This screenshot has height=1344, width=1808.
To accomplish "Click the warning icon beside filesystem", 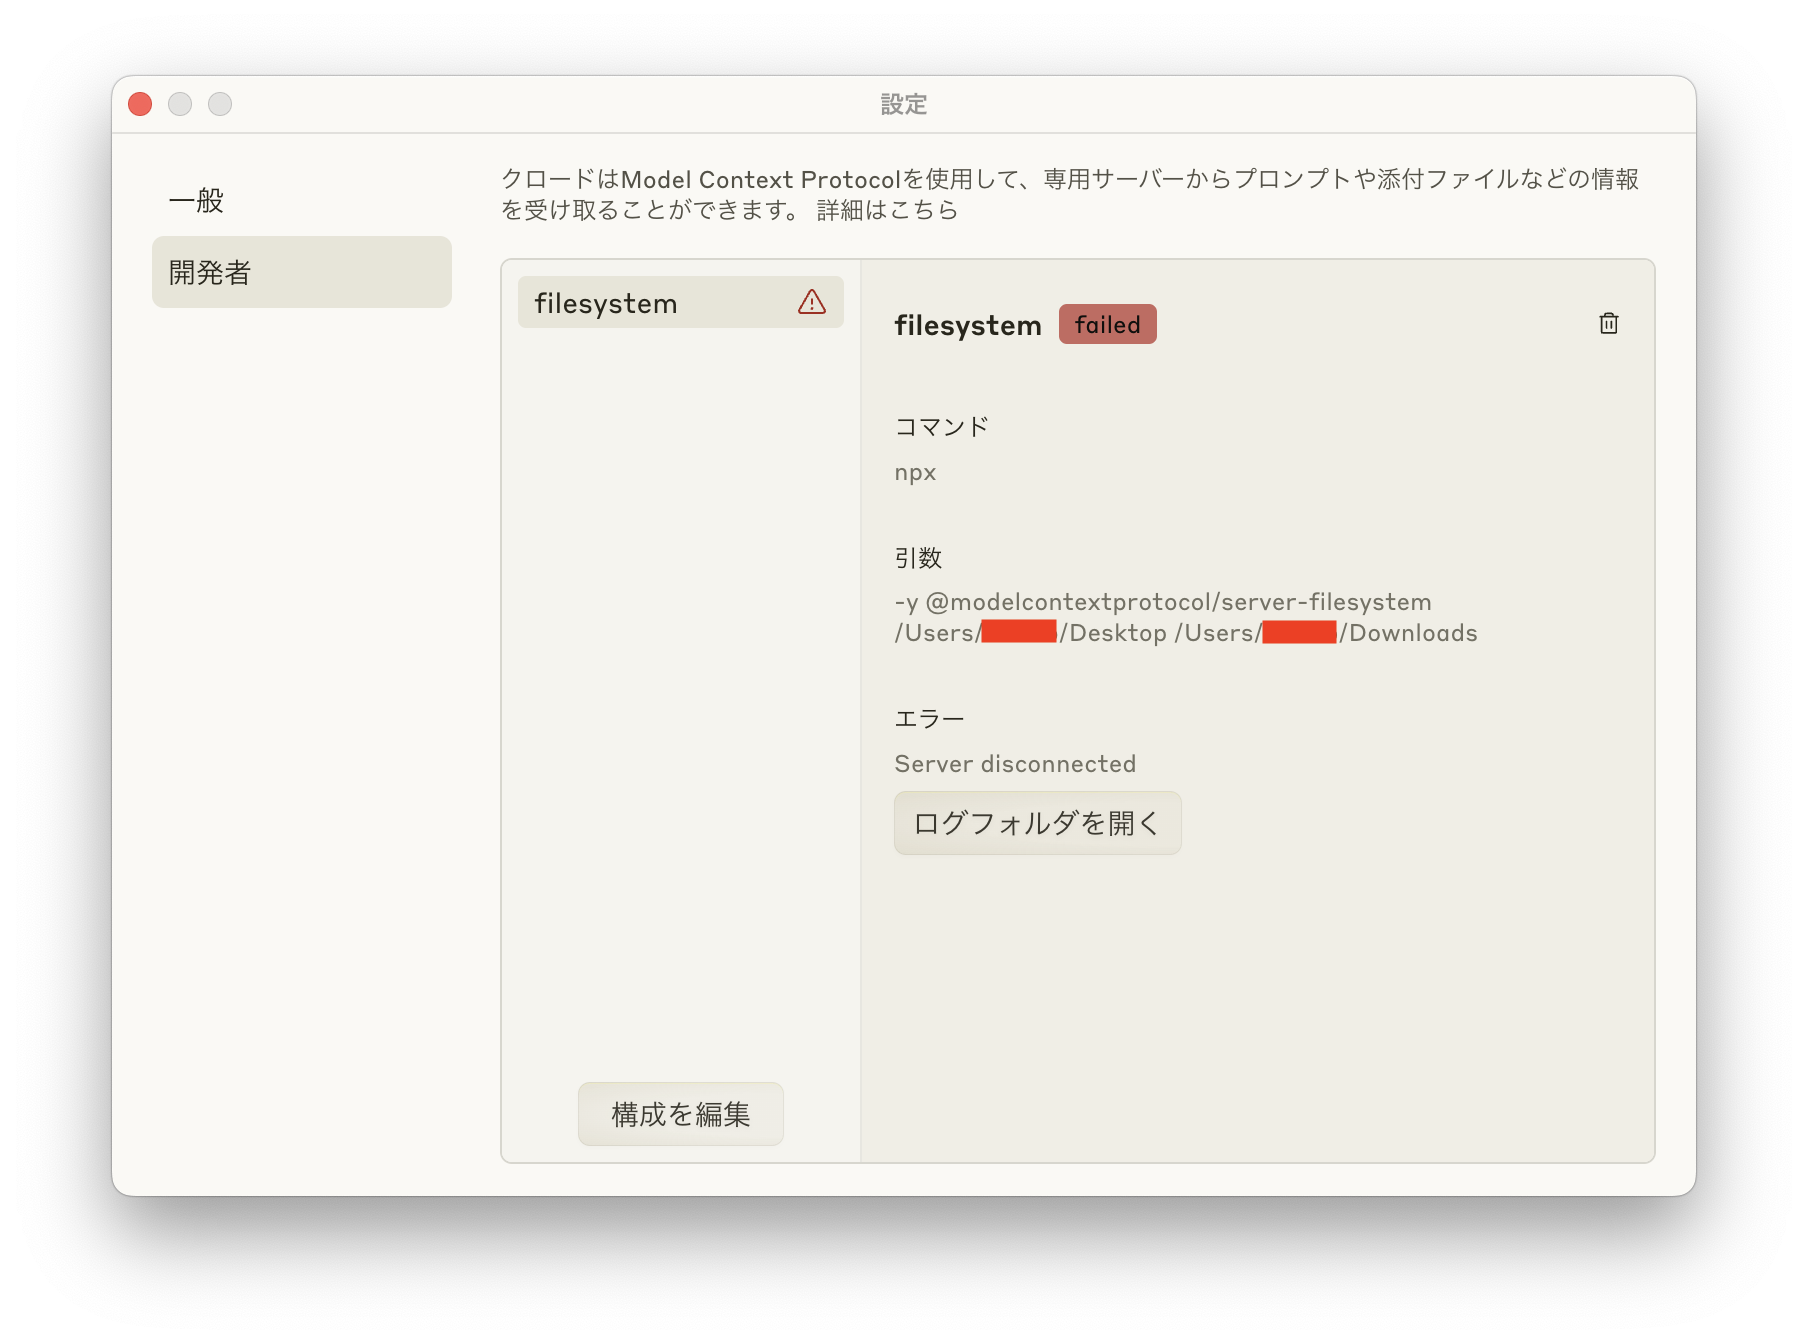I will click(812, 302).
